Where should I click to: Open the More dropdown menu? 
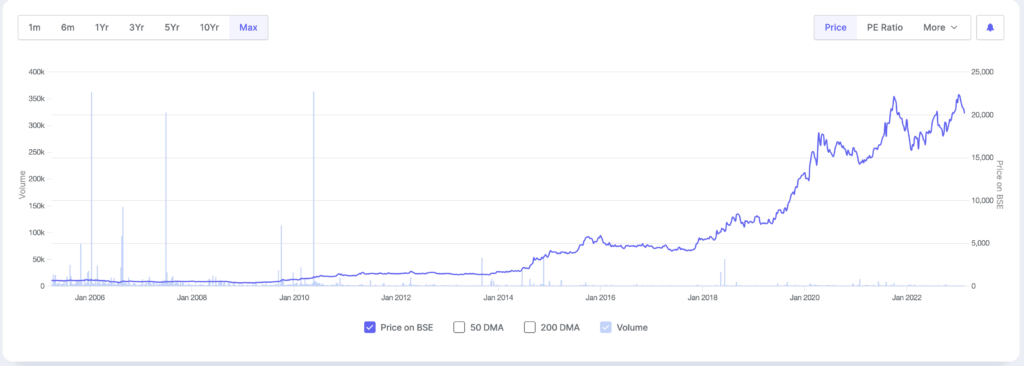[940, 27]
